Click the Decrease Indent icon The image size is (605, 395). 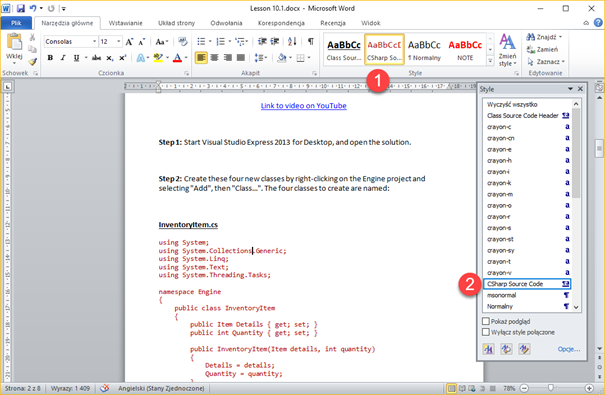click(x=262, y=41)
